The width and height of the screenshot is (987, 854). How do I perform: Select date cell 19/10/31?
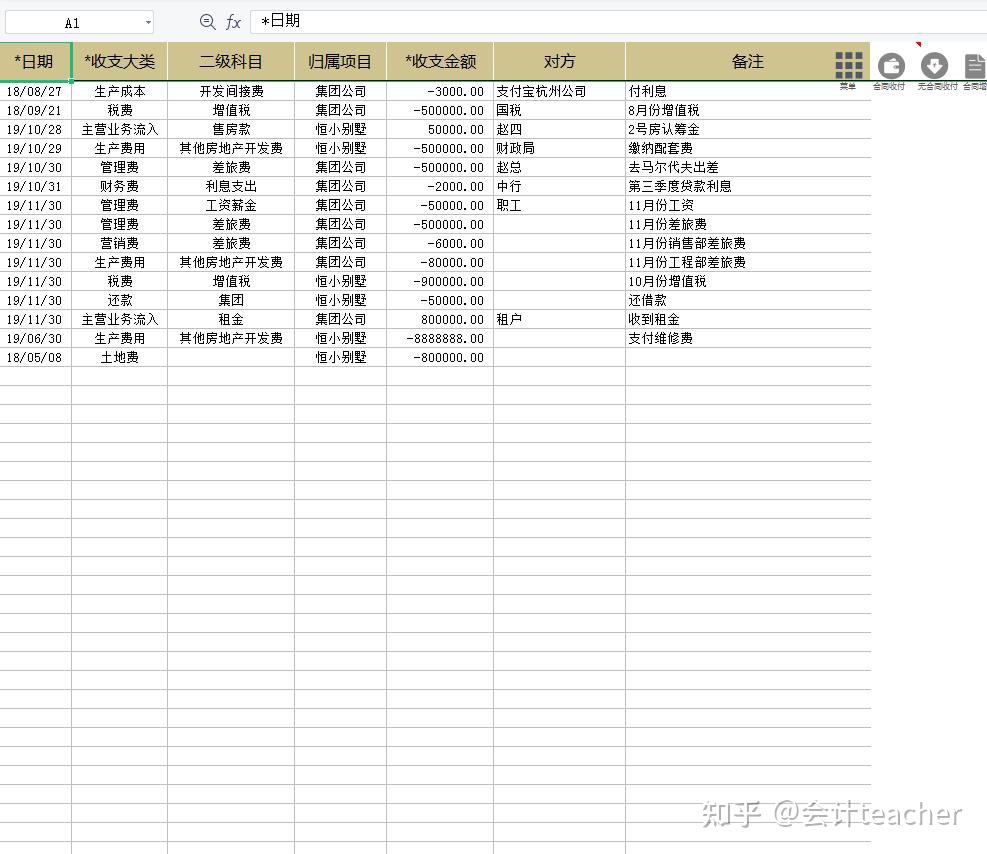click(x=35, y=186)
